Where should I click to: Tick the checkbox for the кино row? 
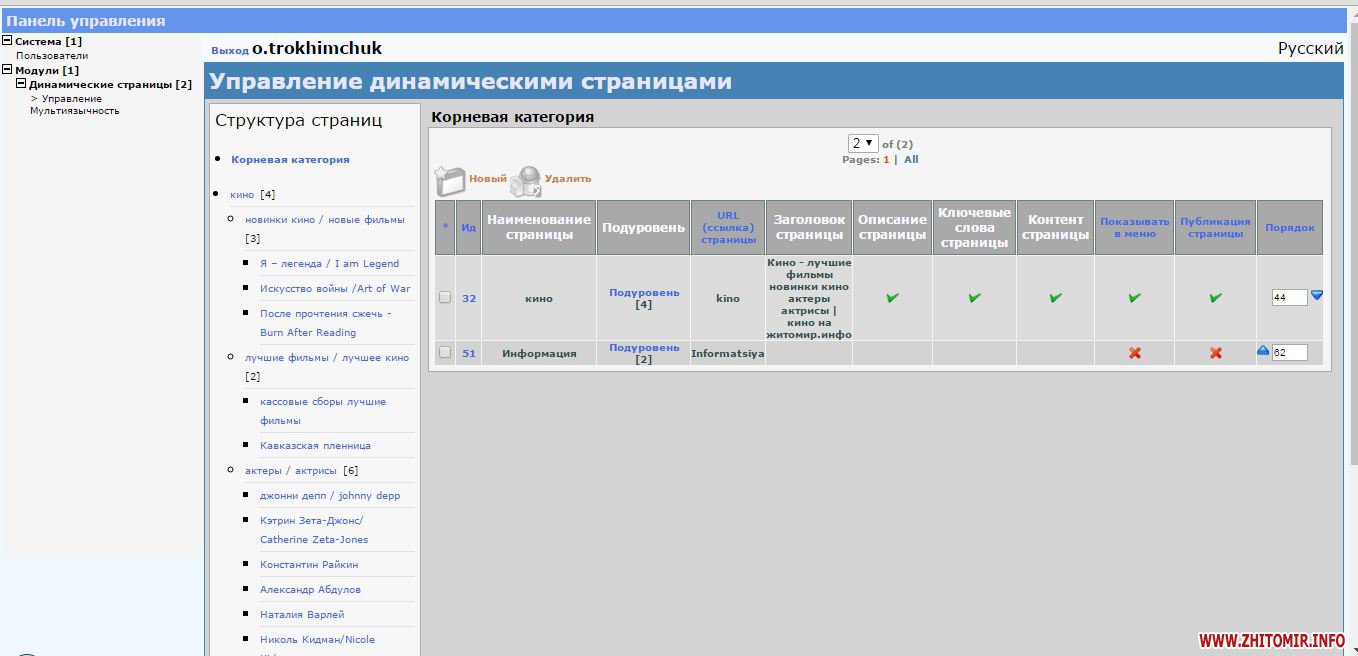click(445, 297)
